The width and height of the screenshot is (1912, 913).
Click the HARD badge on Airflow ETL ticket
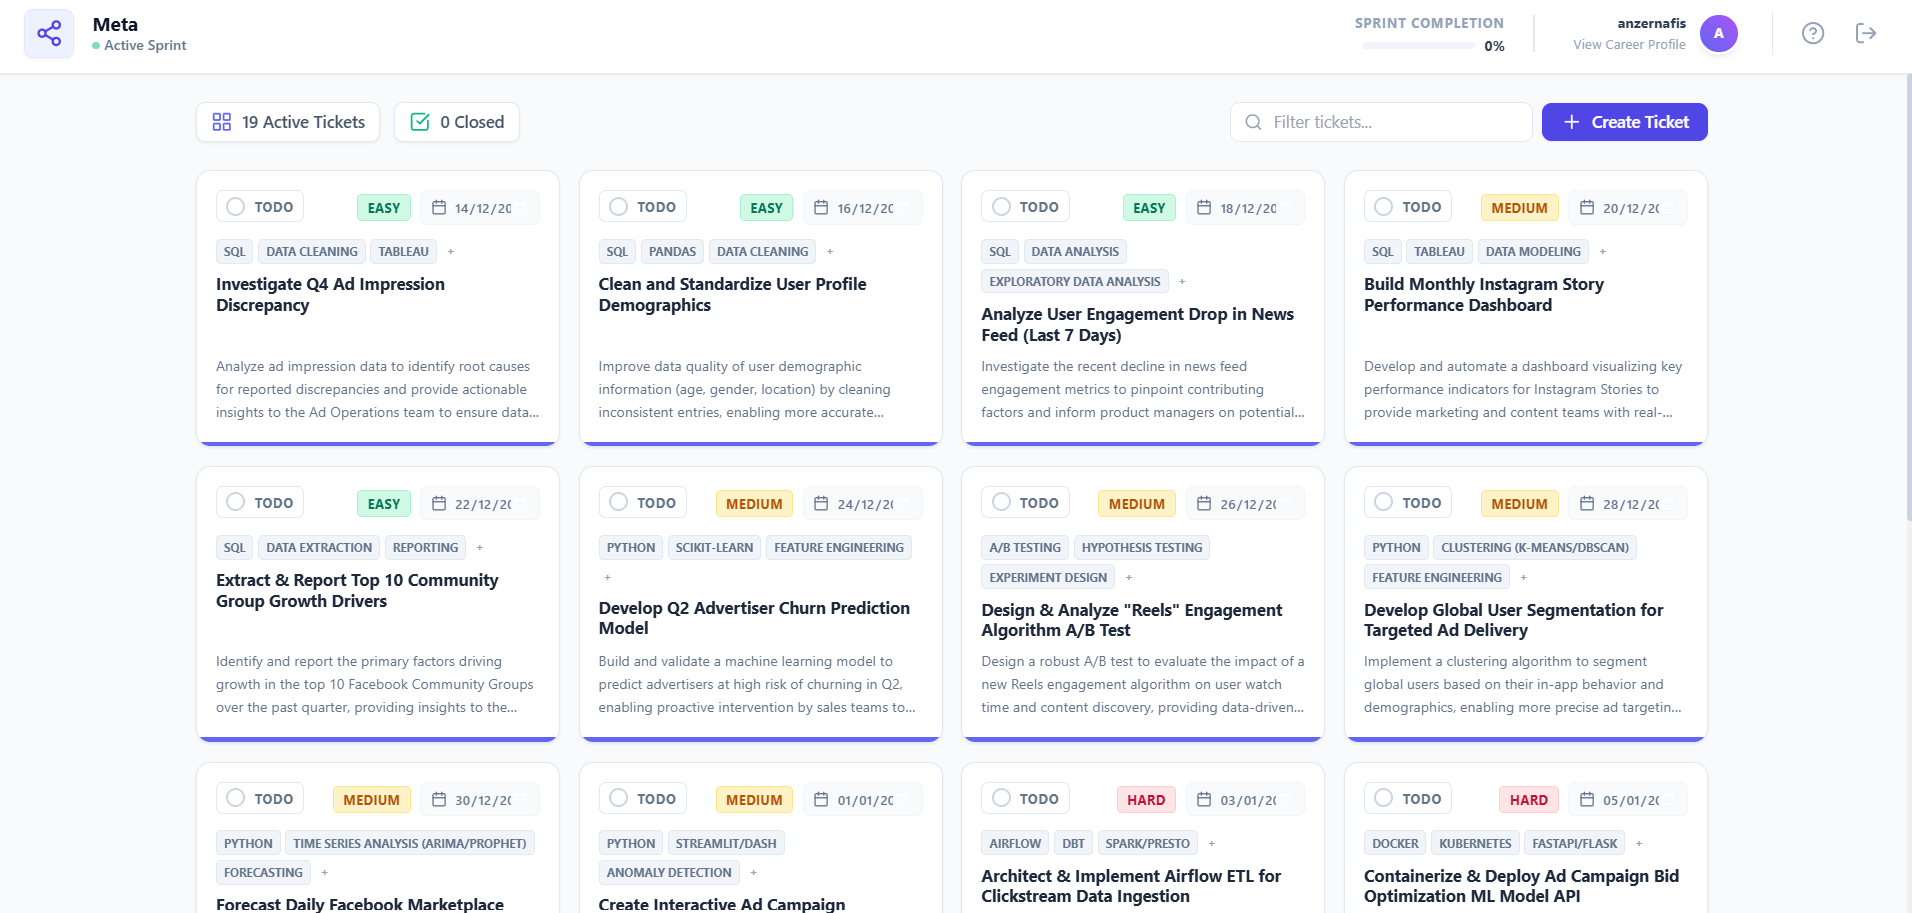click(x=1146, y=800)
